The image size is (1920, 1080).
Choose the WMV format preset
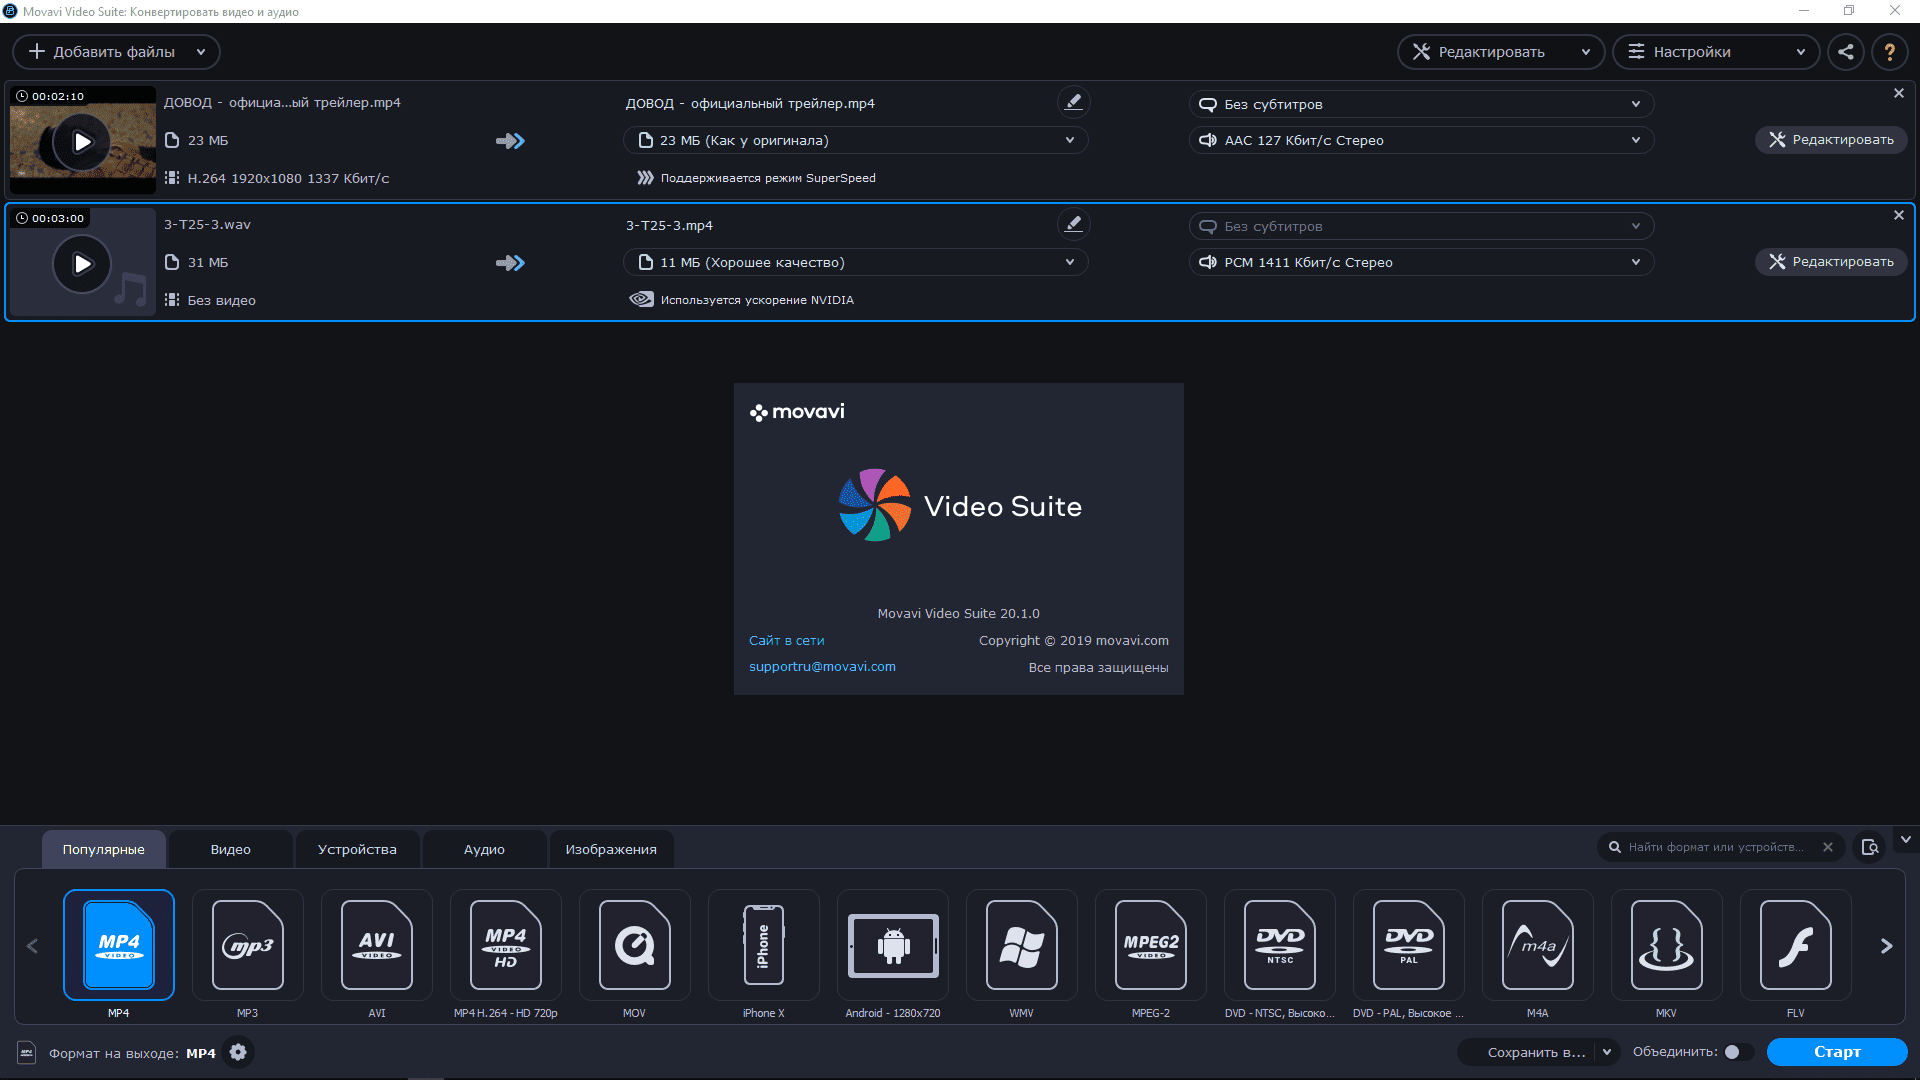click(1021, 945)
